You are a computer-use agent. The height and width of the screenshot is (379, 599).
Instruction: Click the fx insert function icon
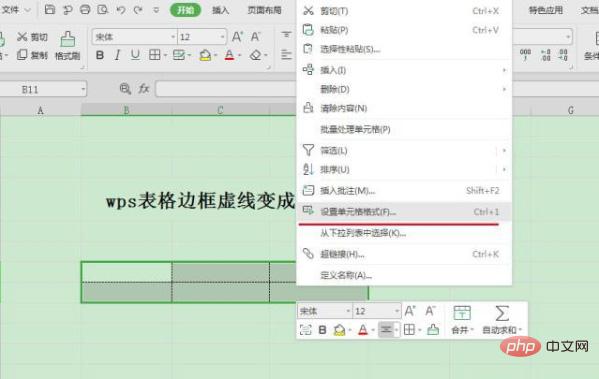click(144, 89)
